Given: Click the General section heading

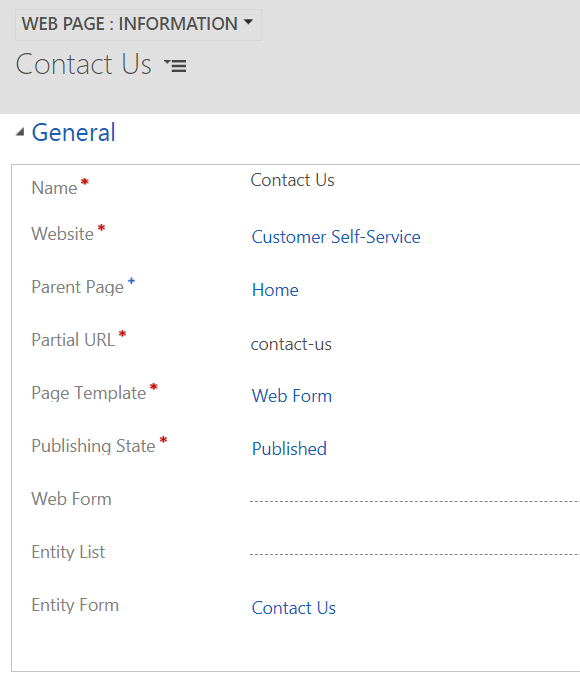Looking at the screenshot, I should [74, 132].
